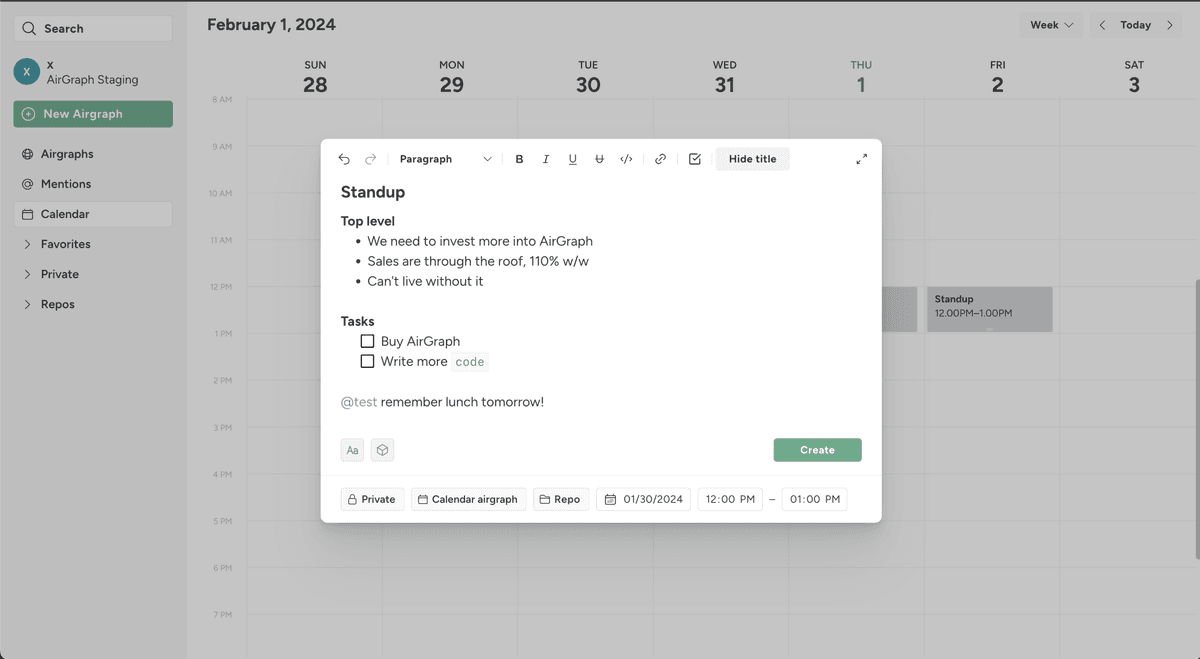Insert inline code formatting
The width and height of the screenshot is (1200, 659).
(x=626, y=159)
